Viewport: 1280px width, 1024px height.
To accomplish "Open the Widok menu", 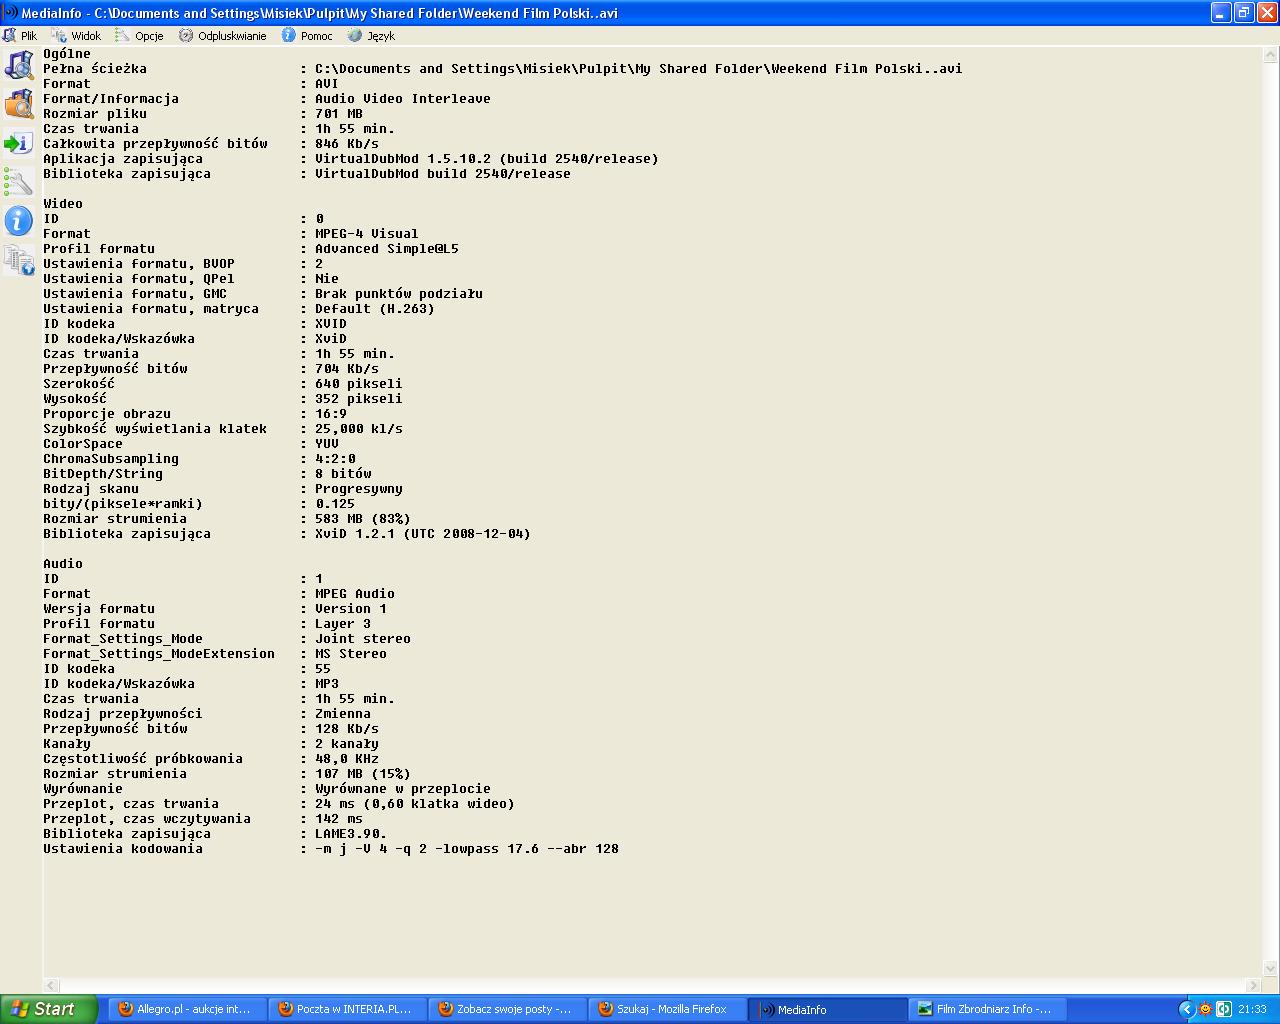I will click(76, 35).
